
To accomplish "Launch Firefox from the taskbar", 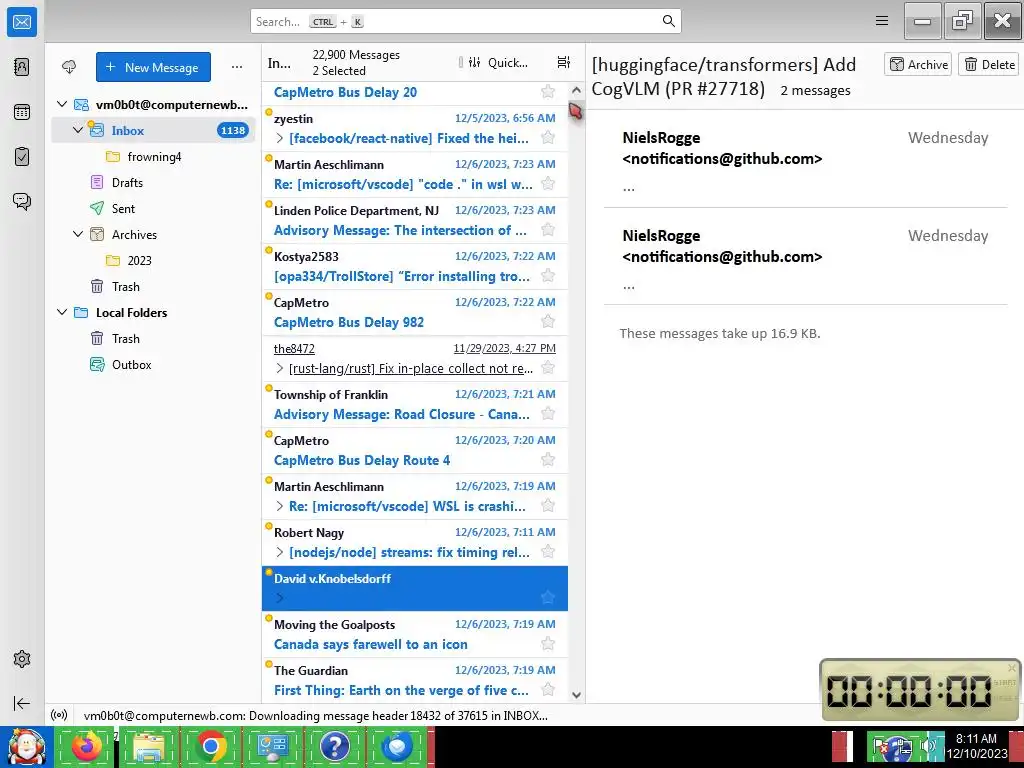I will click(86, 746).
